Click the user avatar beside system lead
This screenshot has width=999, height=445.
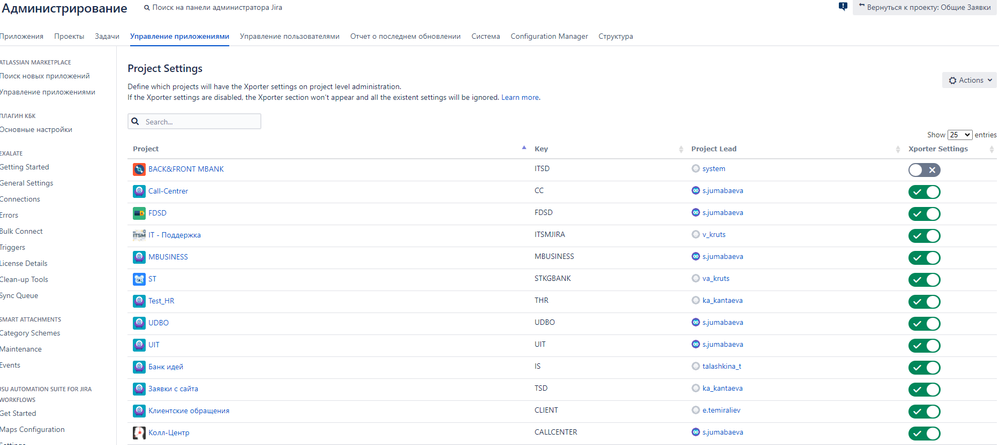[x=695, y=169]
